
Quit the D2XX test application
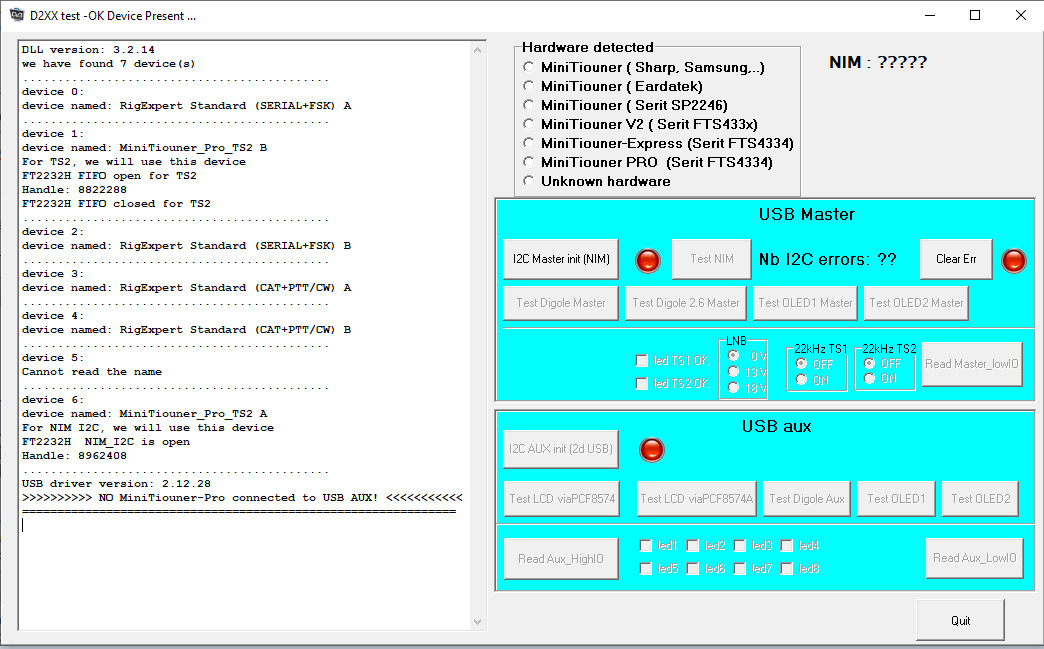pos(960,620)
